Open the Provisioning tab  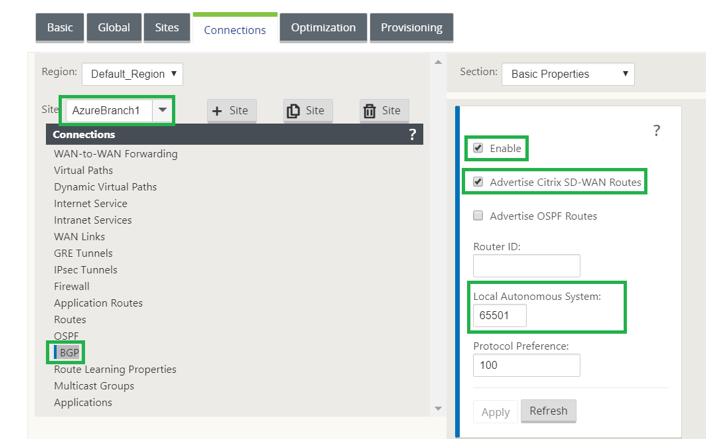(412, 27)
